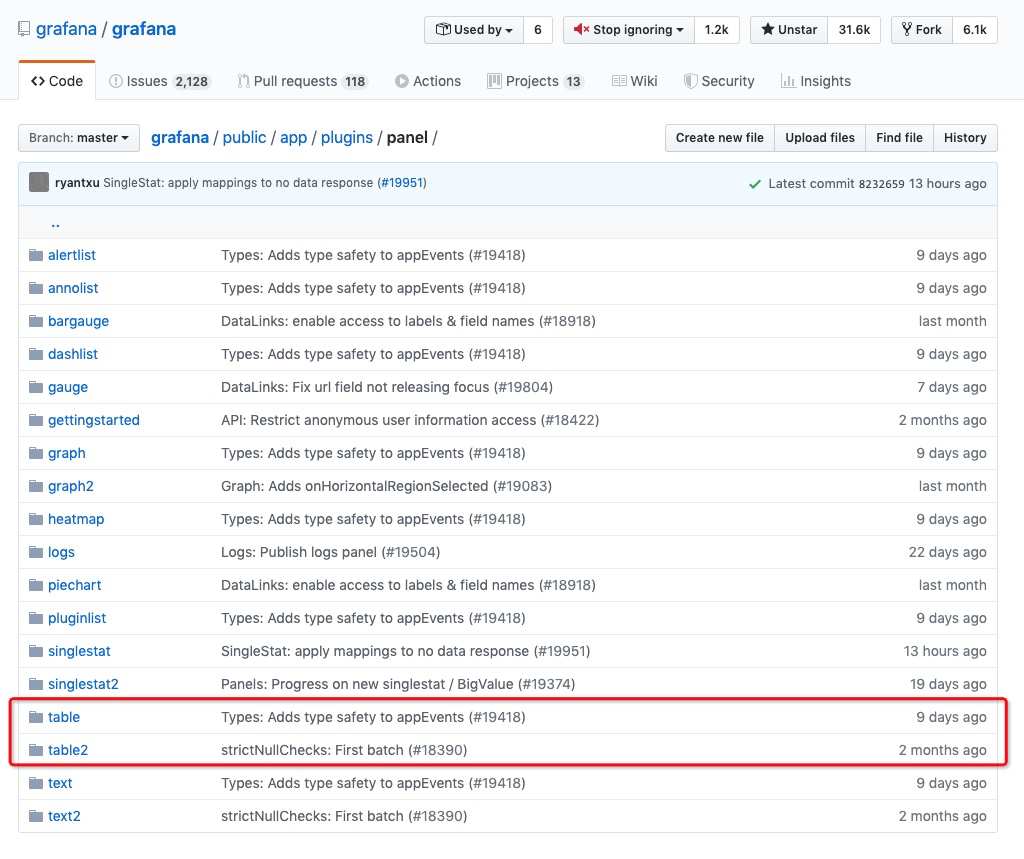Open the Branch: master dropdown
Viewport: 1024px width, 859px height.
coord(79,138)
